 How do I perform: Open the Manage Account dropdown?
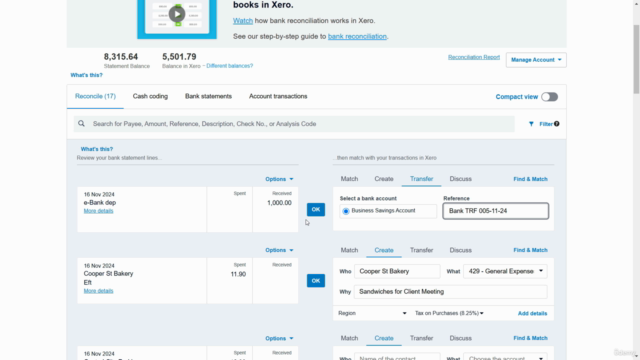536,60
